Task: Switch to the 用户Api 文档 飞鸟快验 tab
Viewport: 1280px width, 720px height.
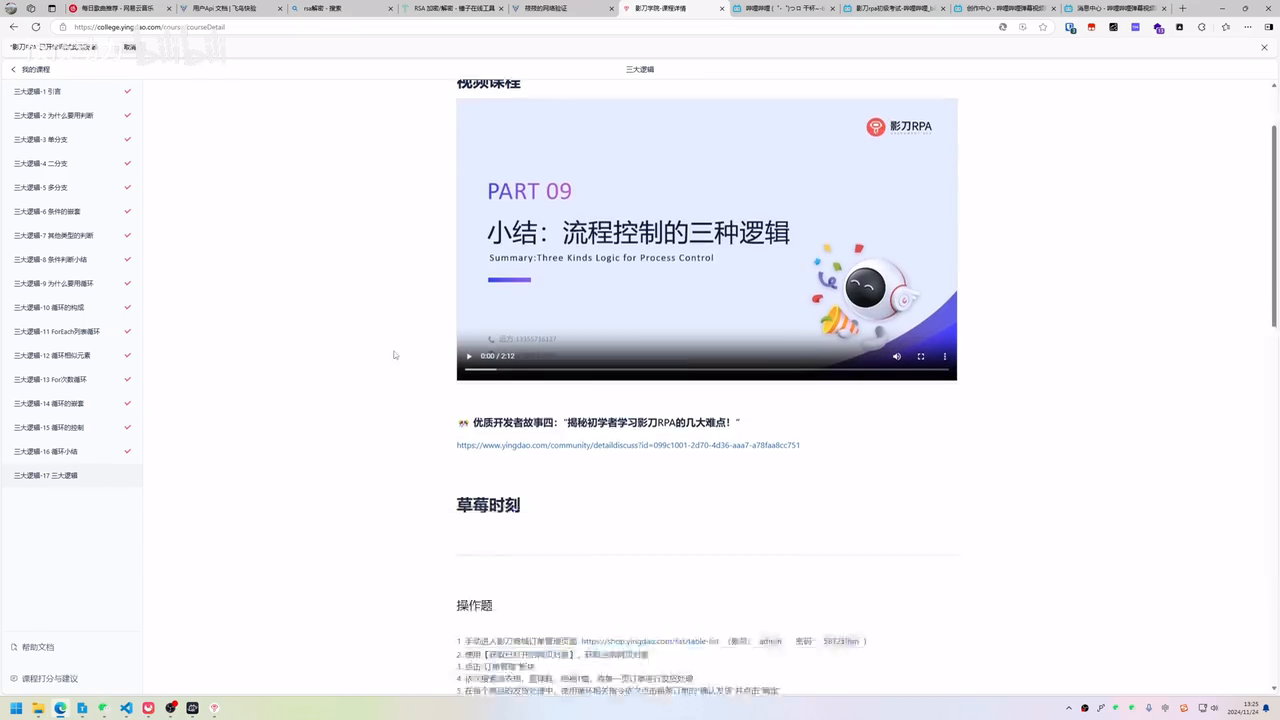Action: [x=228, y=8]
